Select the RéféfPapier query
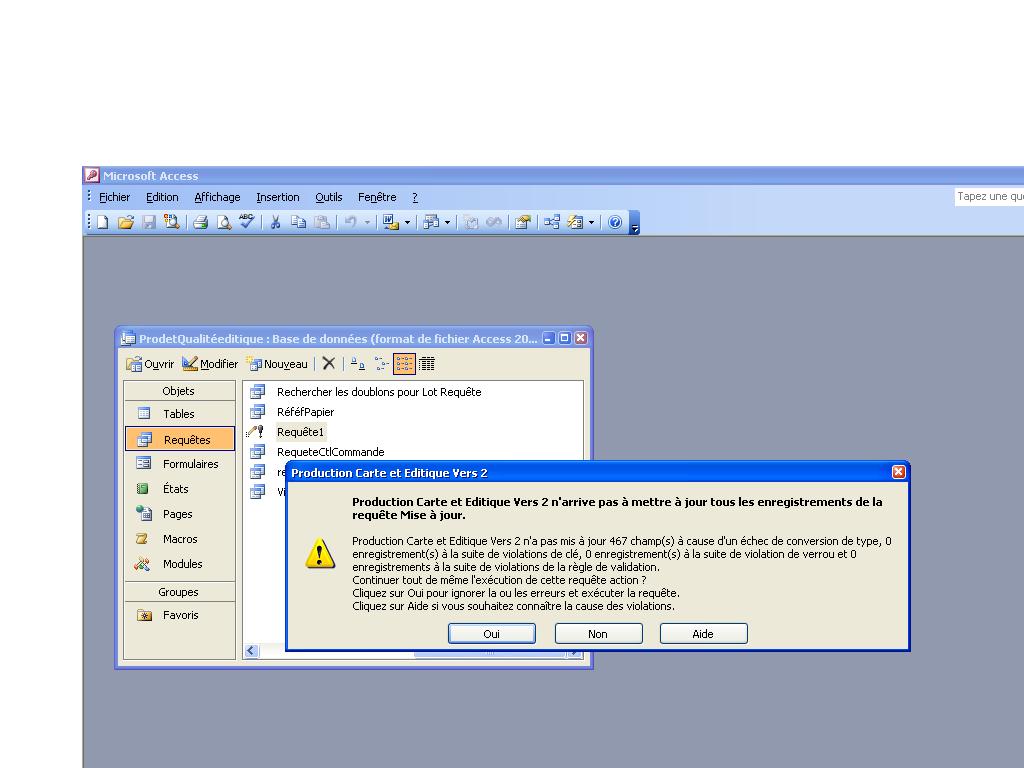 pyautogui.click(x=305, y=412)
